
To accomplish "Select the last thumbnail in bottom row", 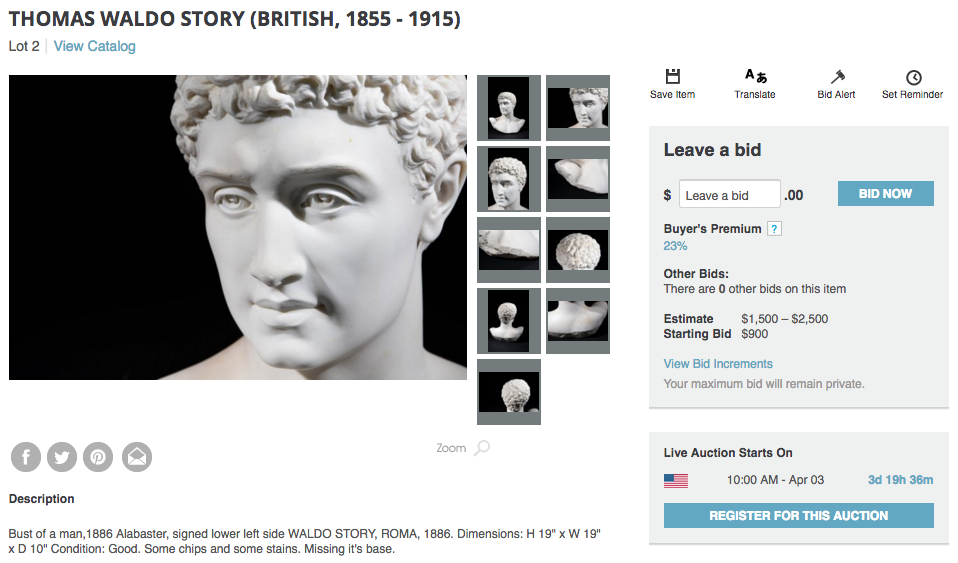I will pyautogui.click(x=509, y=392).
